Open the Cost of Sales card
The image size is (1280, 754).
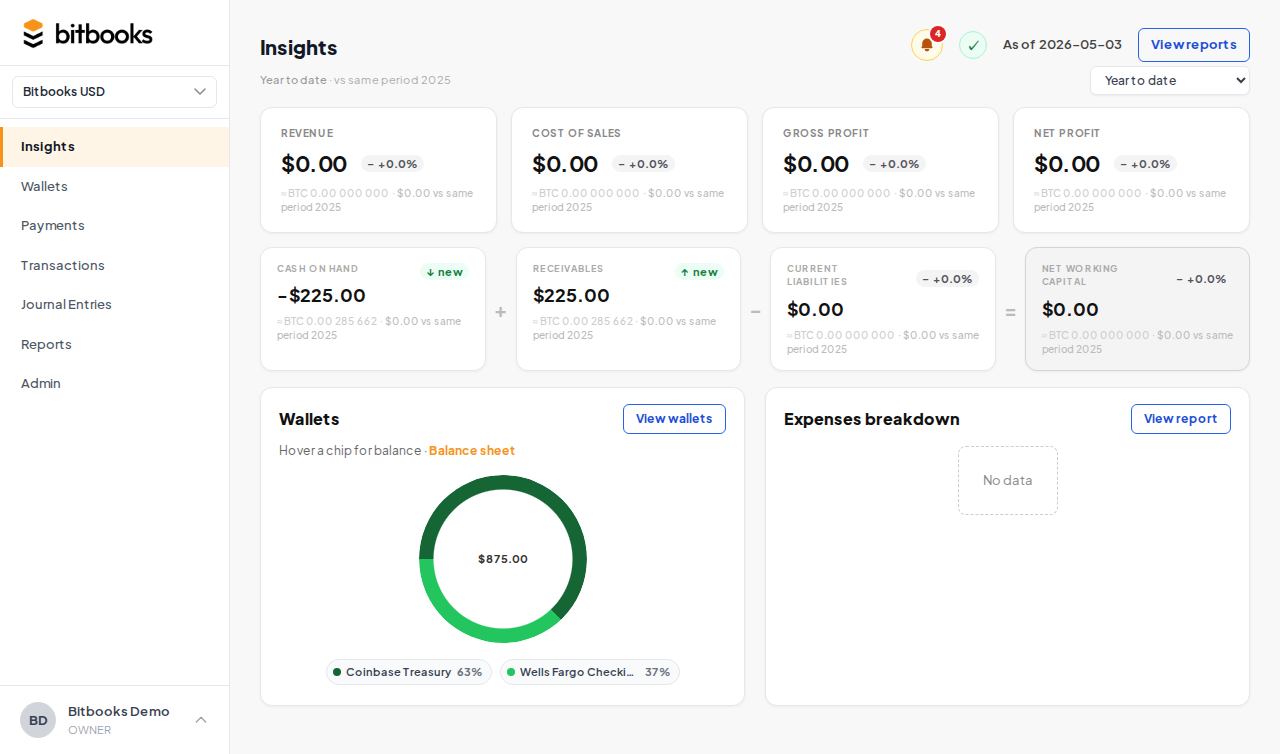pos(629,170)
